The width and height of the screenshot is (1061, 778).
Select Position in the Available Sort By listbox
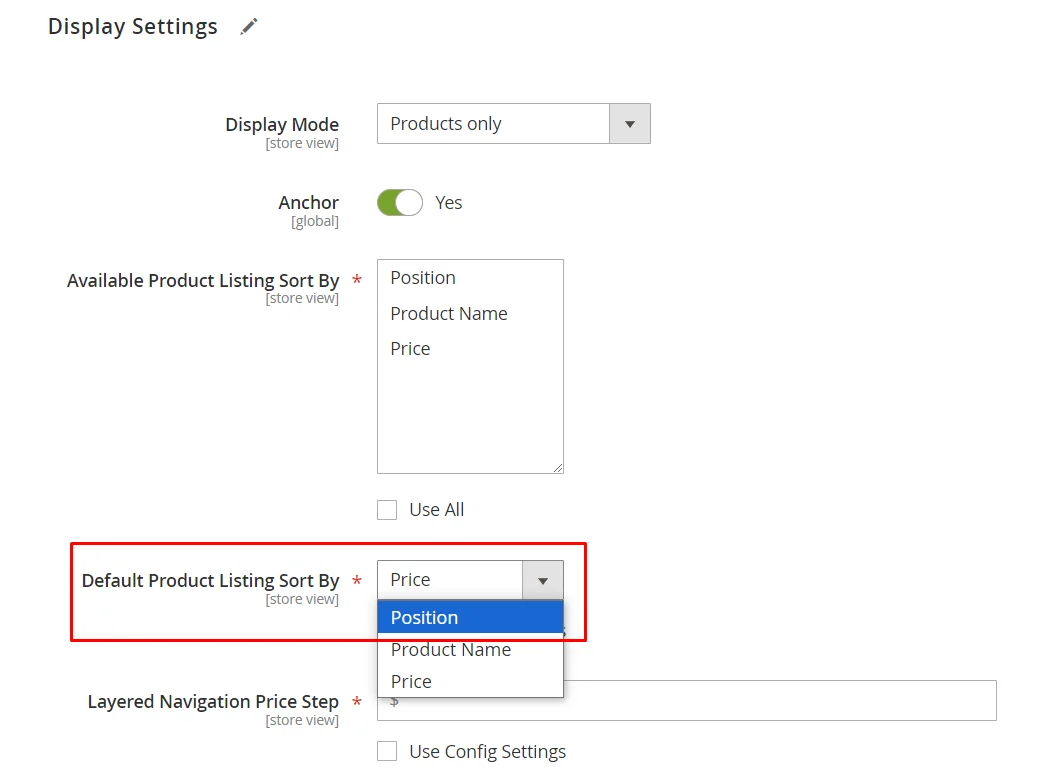[x=423, y=278]
